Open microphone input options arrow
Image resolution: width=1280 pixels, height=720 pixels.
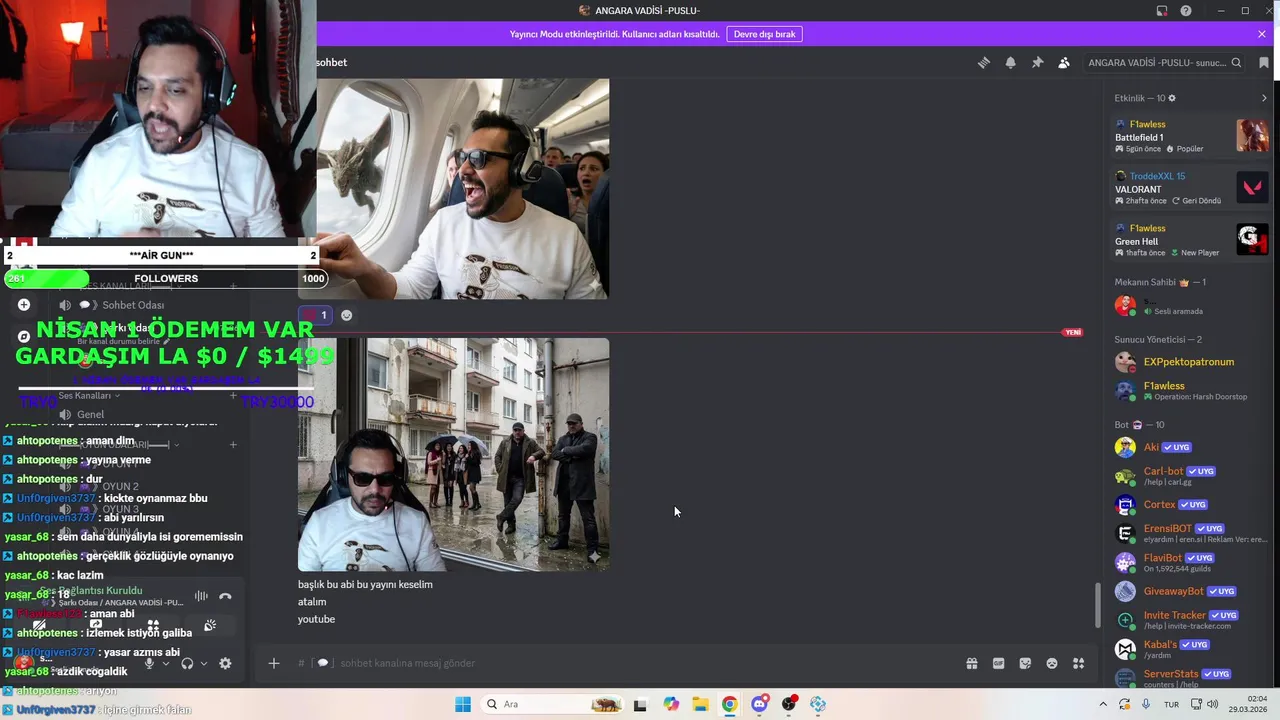point(166,663)
